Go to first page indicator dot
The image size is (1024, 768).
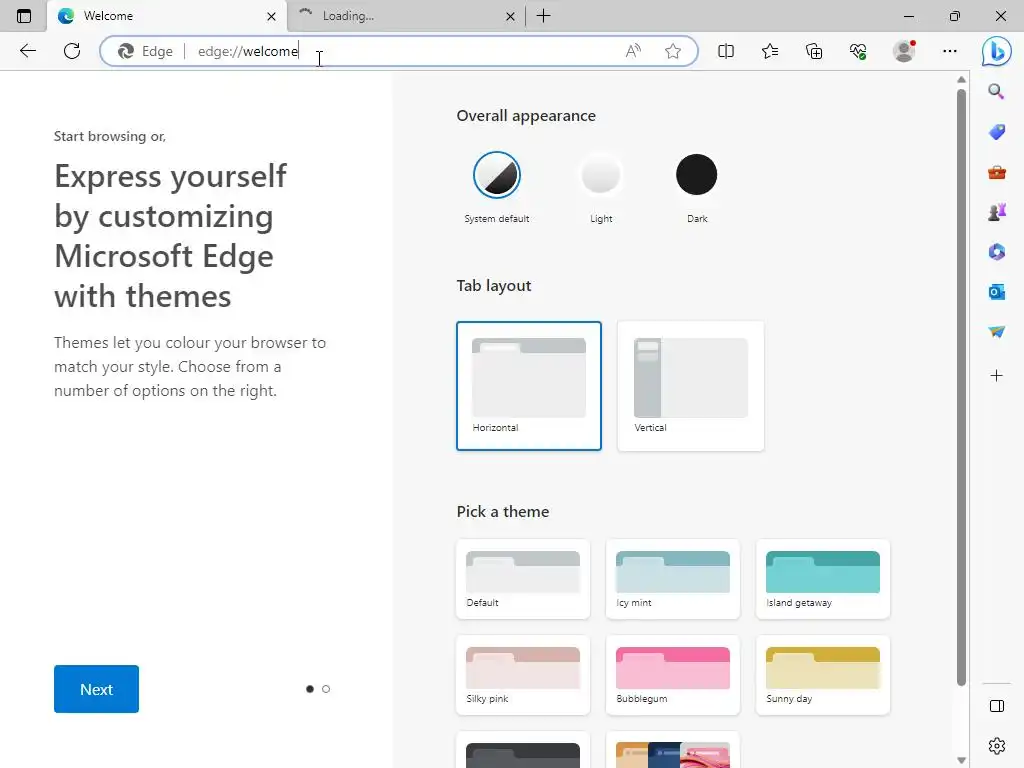point(310,689)
